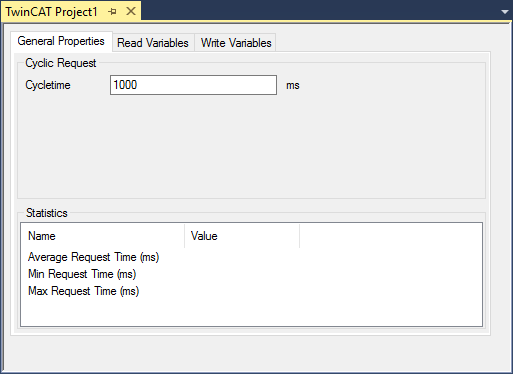Image resolution: width=513 pixels, height=374 pixels.
Task: Close the TwinCAT Project1 tab
Action: tap(131, 11)
